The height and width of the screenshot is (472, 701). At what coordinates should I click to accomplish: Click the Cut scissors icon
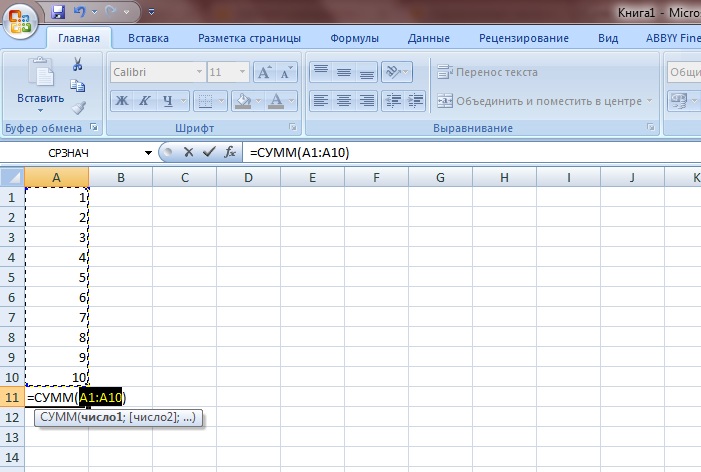point(77,64)
